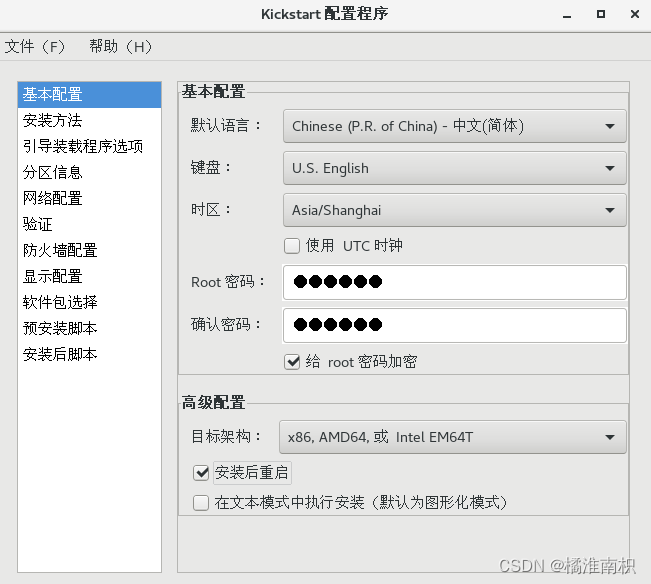
Task: Expand the 键盘 U.S. English dropdown
Action: coord(455,168)
